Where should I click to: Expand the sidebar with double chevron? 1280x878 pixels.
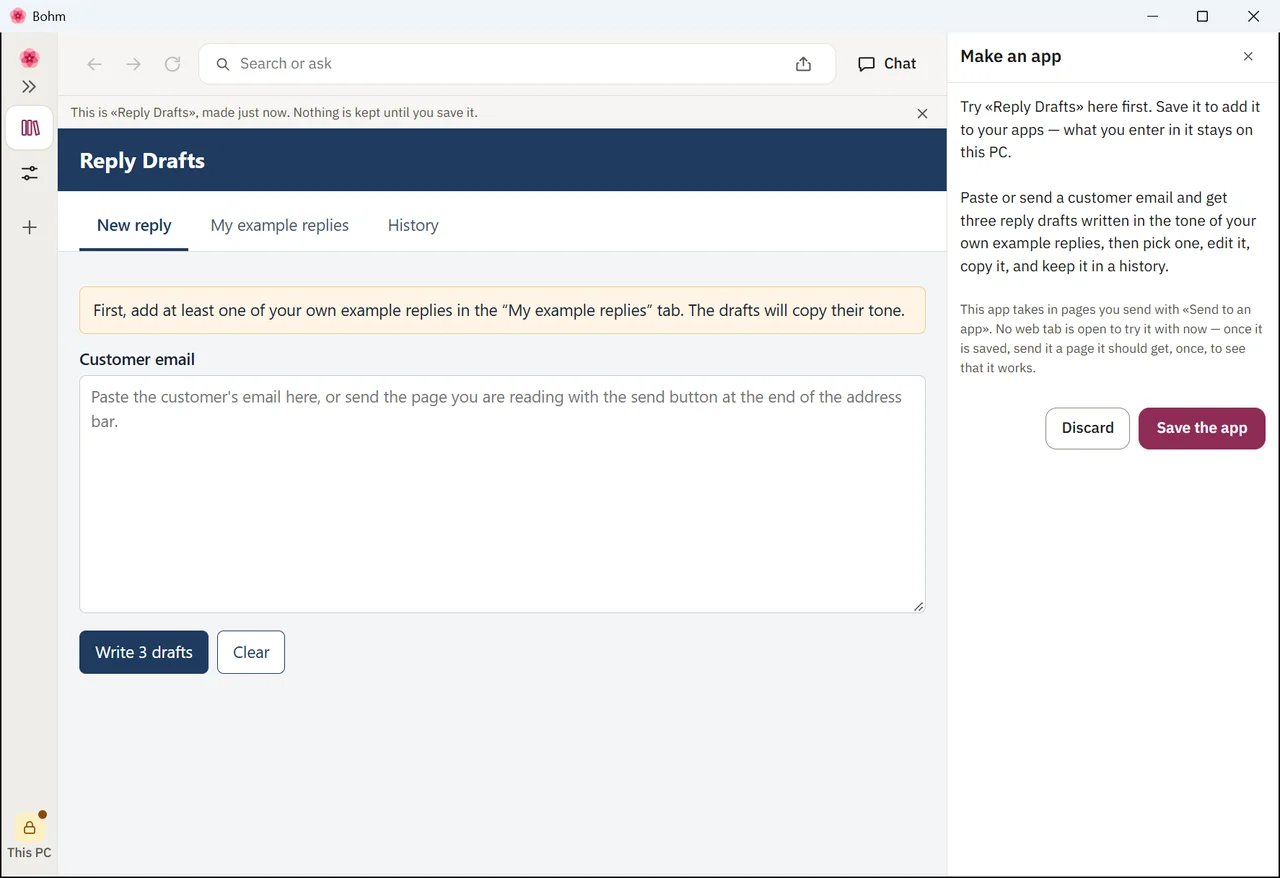point(29,87)
